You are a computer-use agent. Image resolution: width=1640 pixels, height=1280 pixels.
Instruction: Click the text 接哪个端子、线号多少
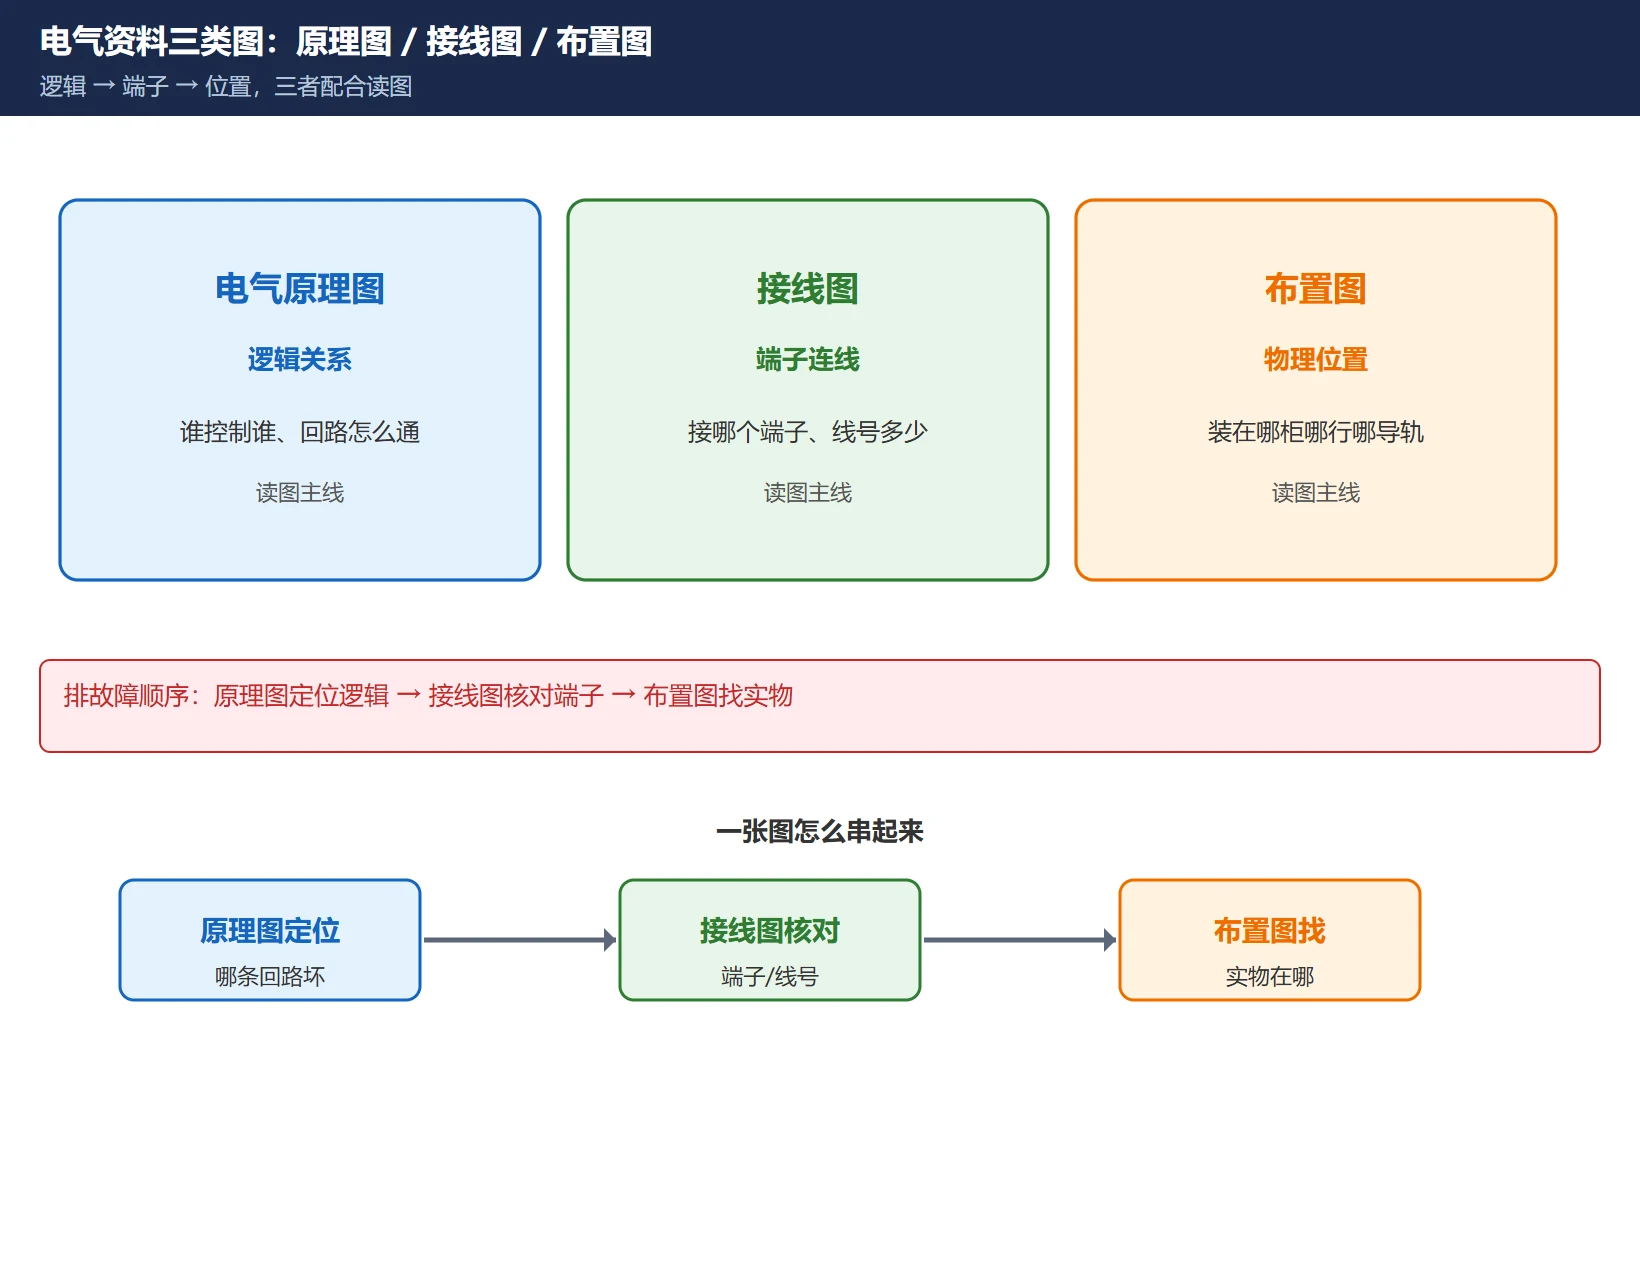808,432
